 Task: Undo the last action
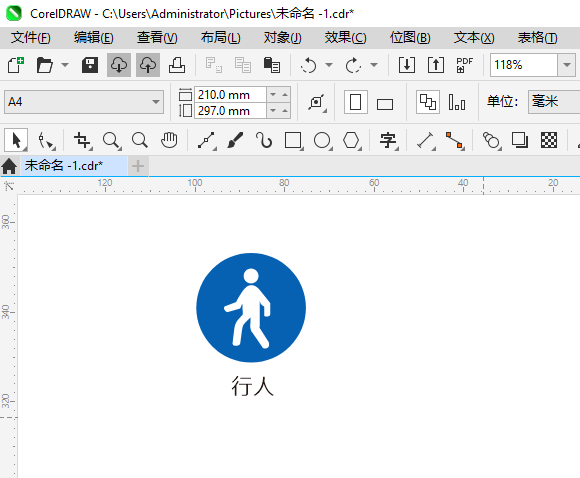point(308,65)
